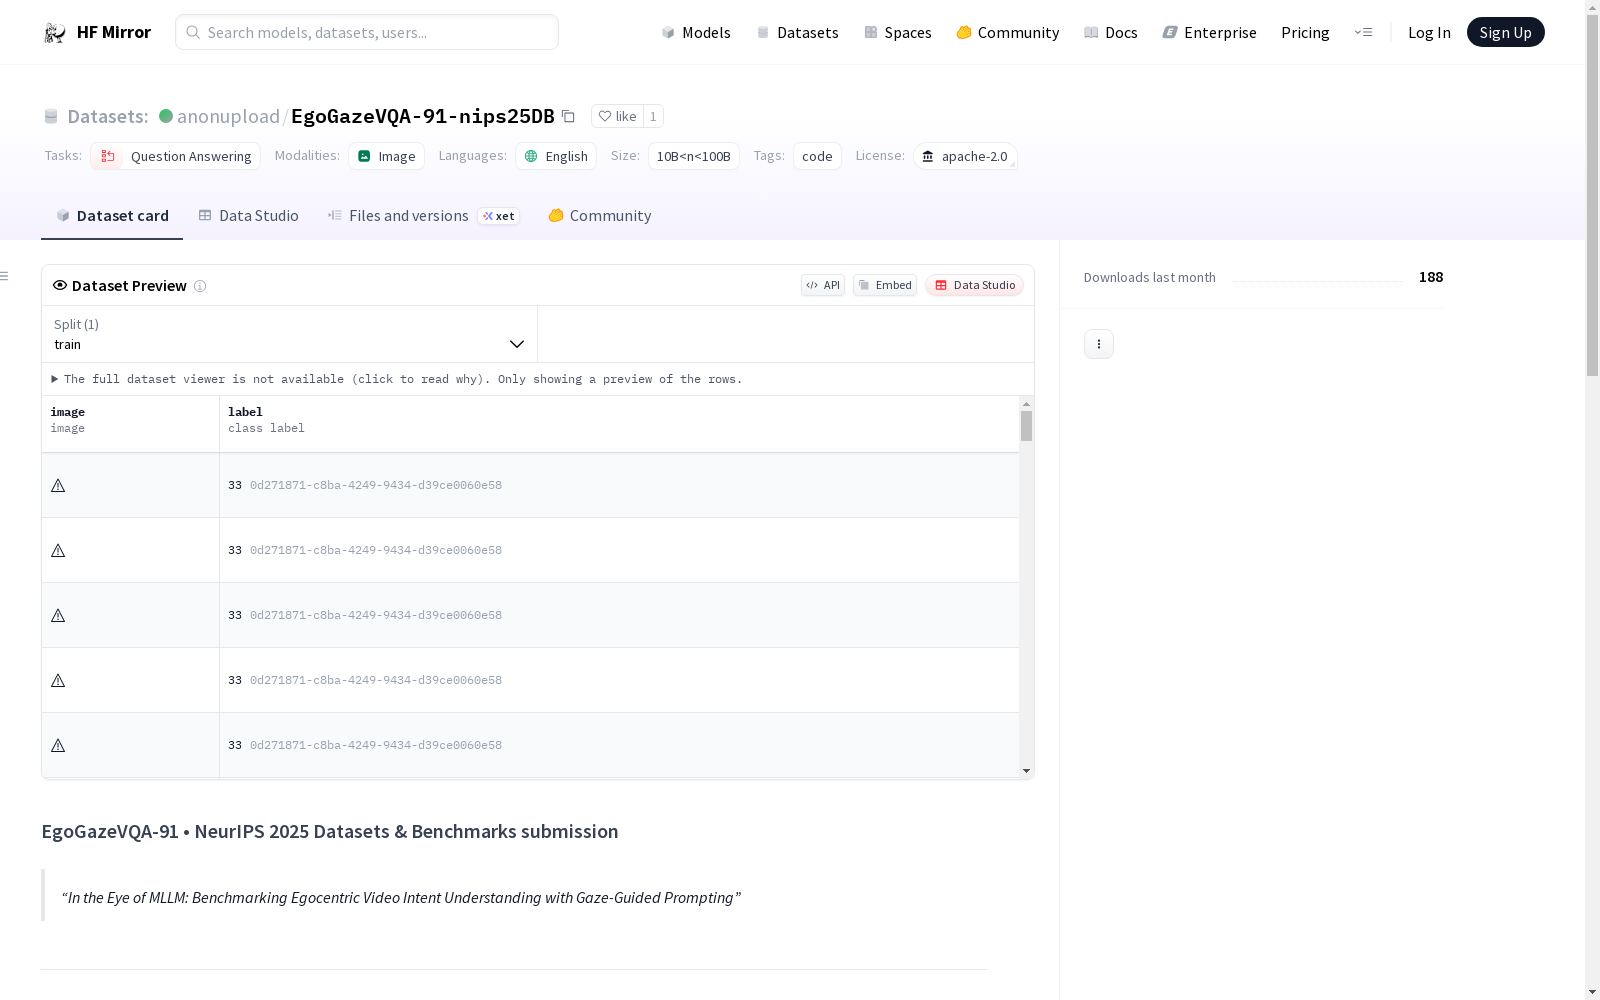Click the warning icon in second preview row
1600x1000 pixels.
click(58, 551)
